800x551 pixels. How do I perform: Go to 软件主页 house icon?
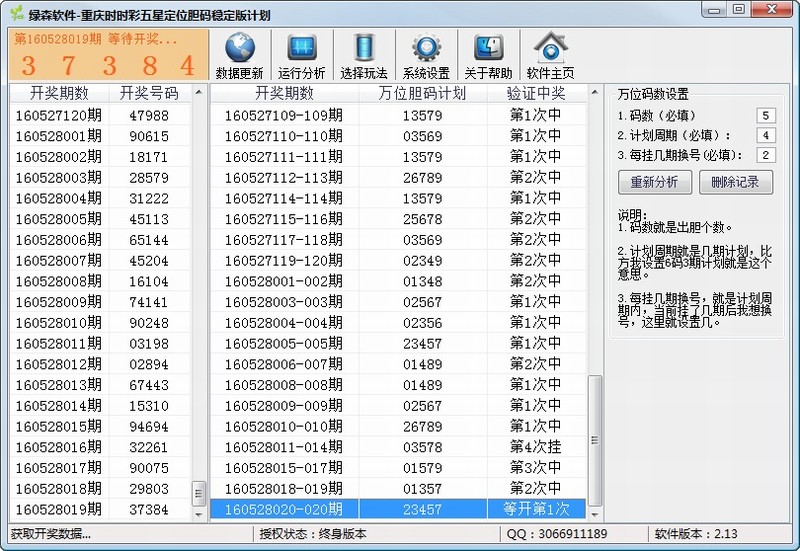click(550, 49)
